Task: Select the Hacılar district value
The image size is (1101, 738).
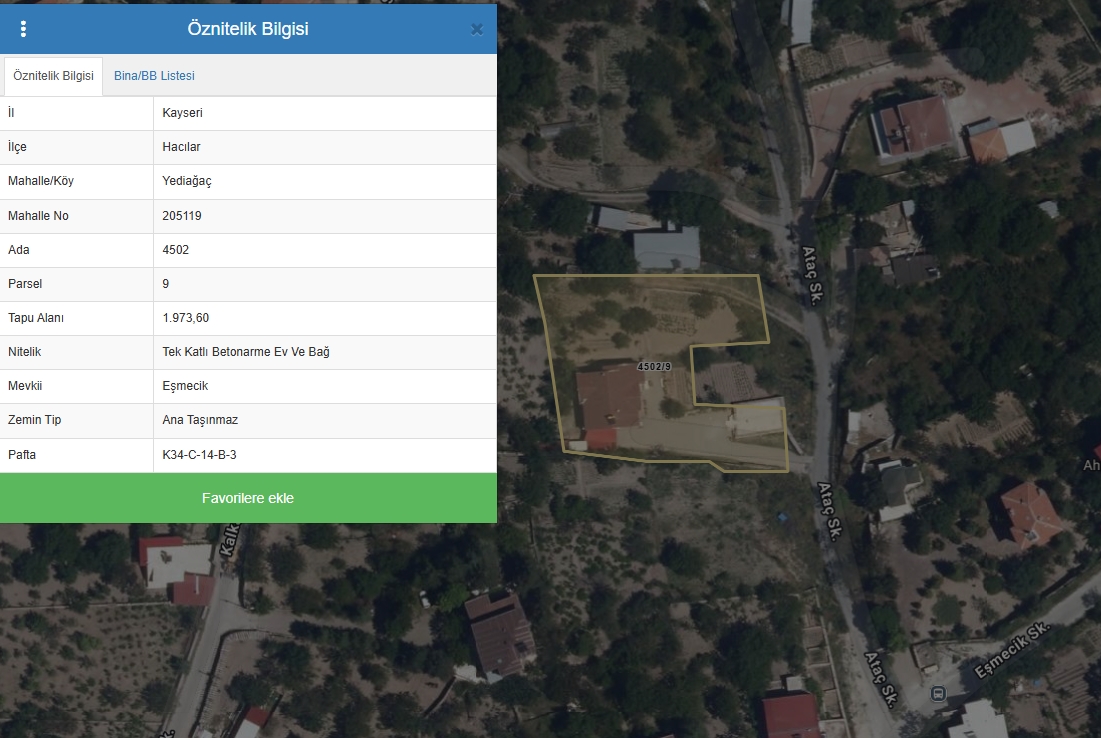Action: pos(181,147)
